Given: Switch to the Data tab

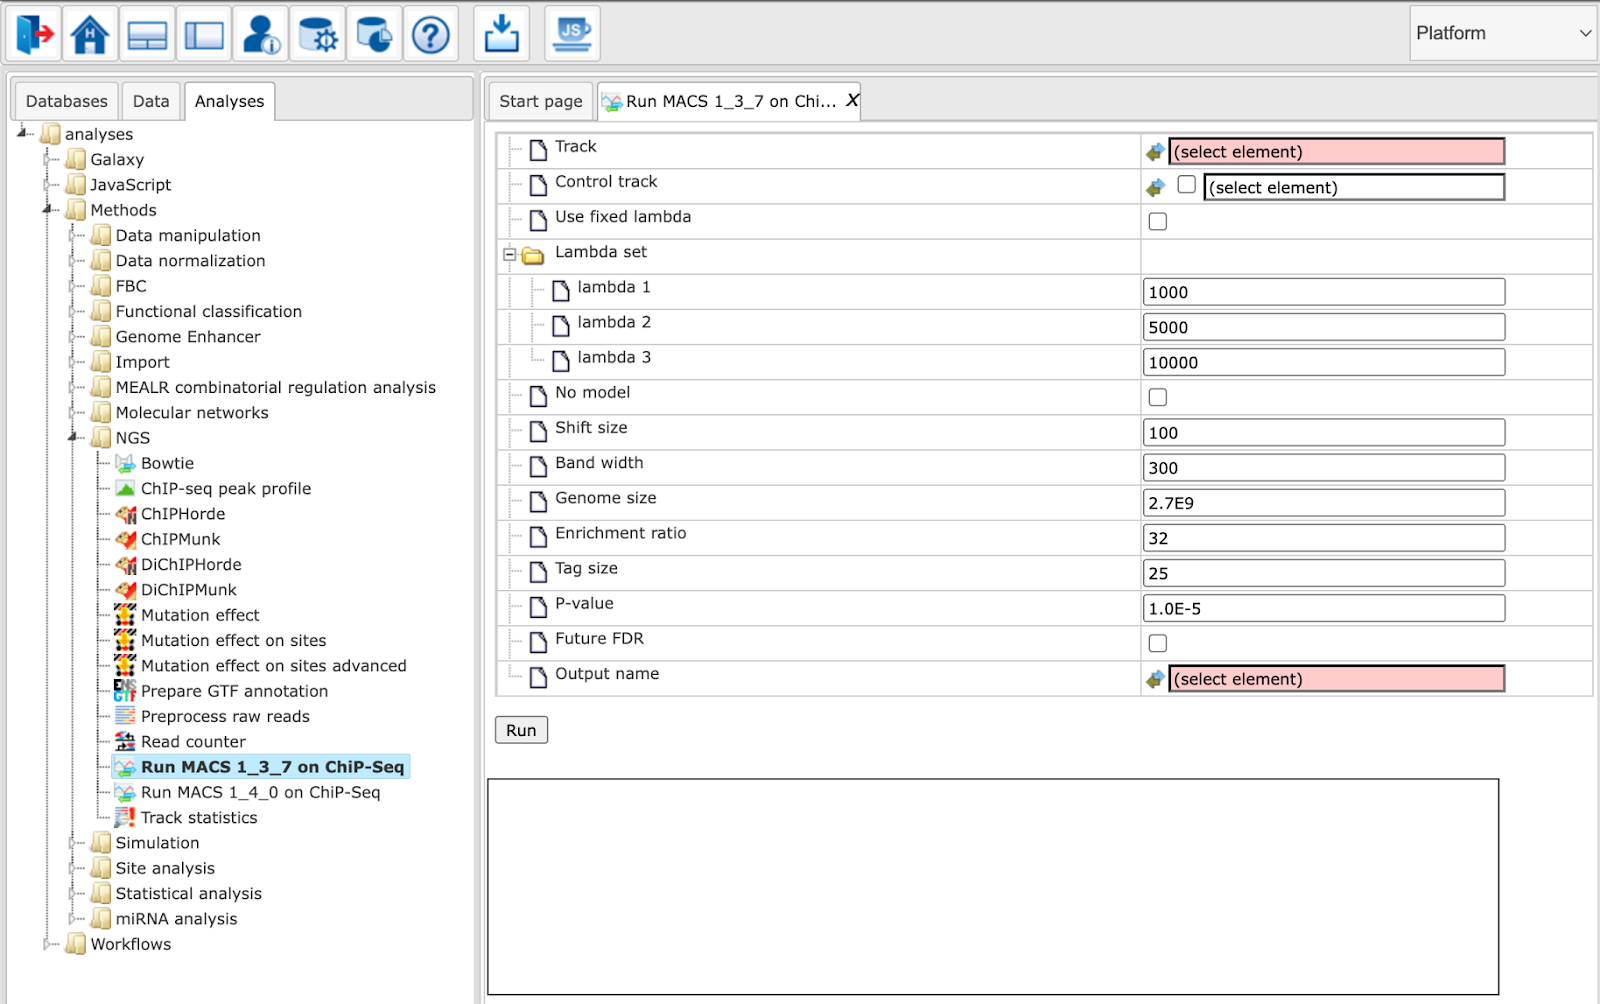Looking at the screenshot, I should tap(151, 101).
